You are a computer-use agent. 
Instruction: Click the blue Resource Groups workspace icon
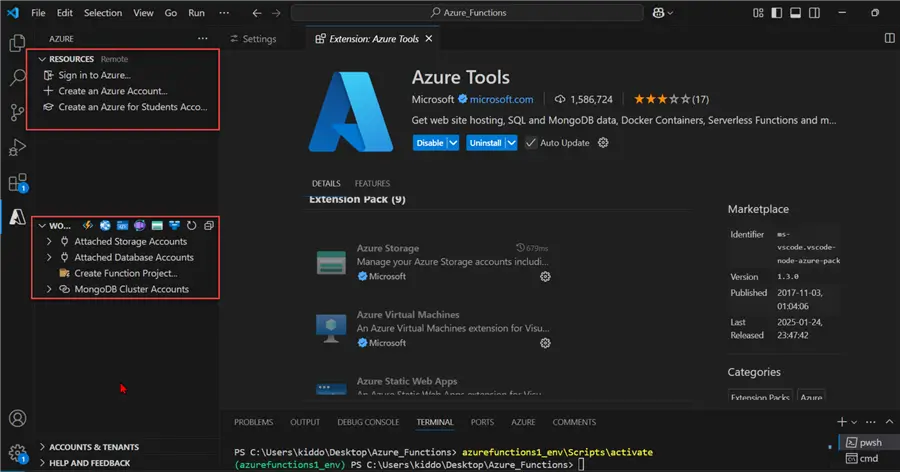click(x=174, y=226)
